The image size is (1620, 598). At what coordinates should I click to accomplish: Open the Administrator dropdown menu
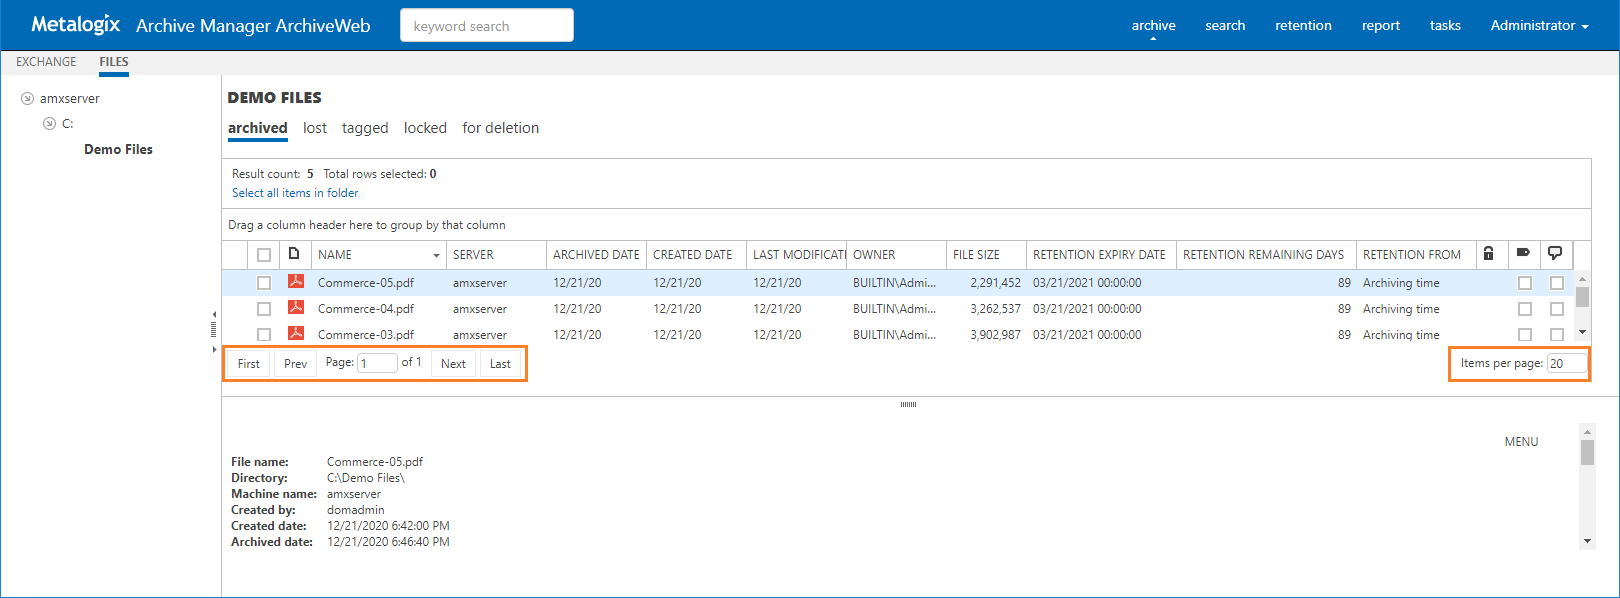coord(1539,26)
